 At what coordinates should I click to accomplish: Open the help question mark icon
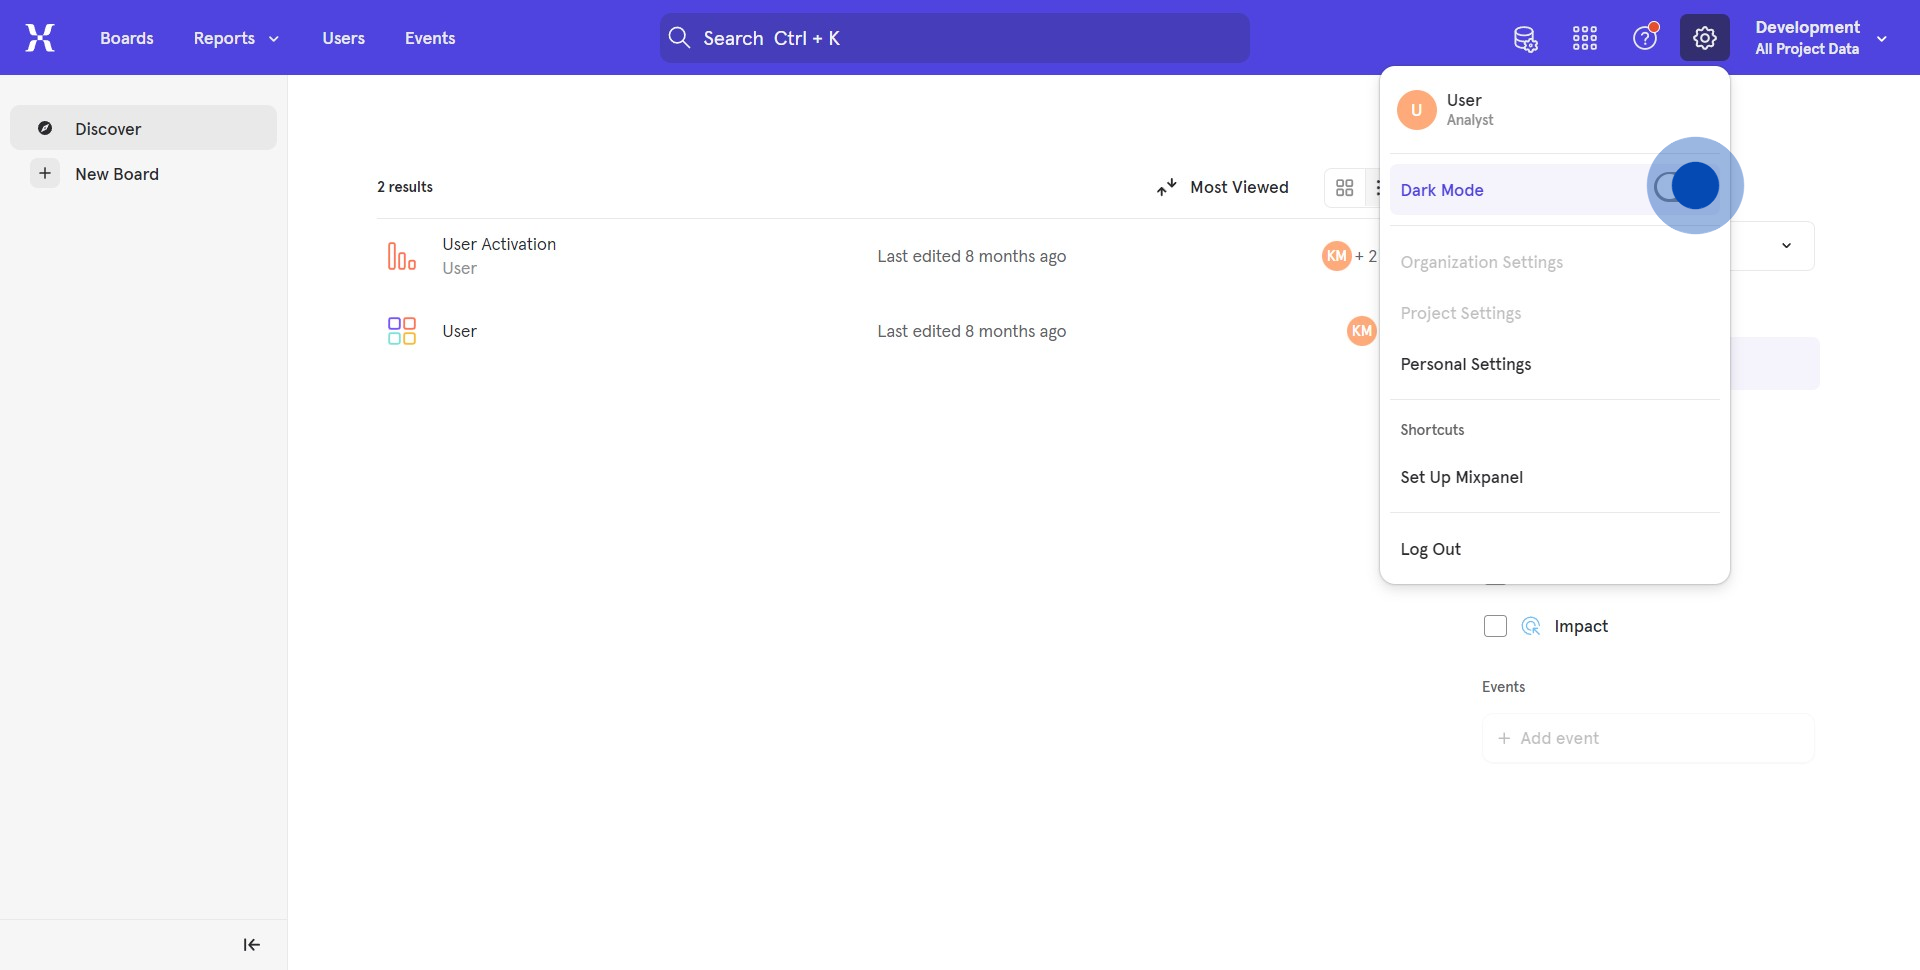1645,38
